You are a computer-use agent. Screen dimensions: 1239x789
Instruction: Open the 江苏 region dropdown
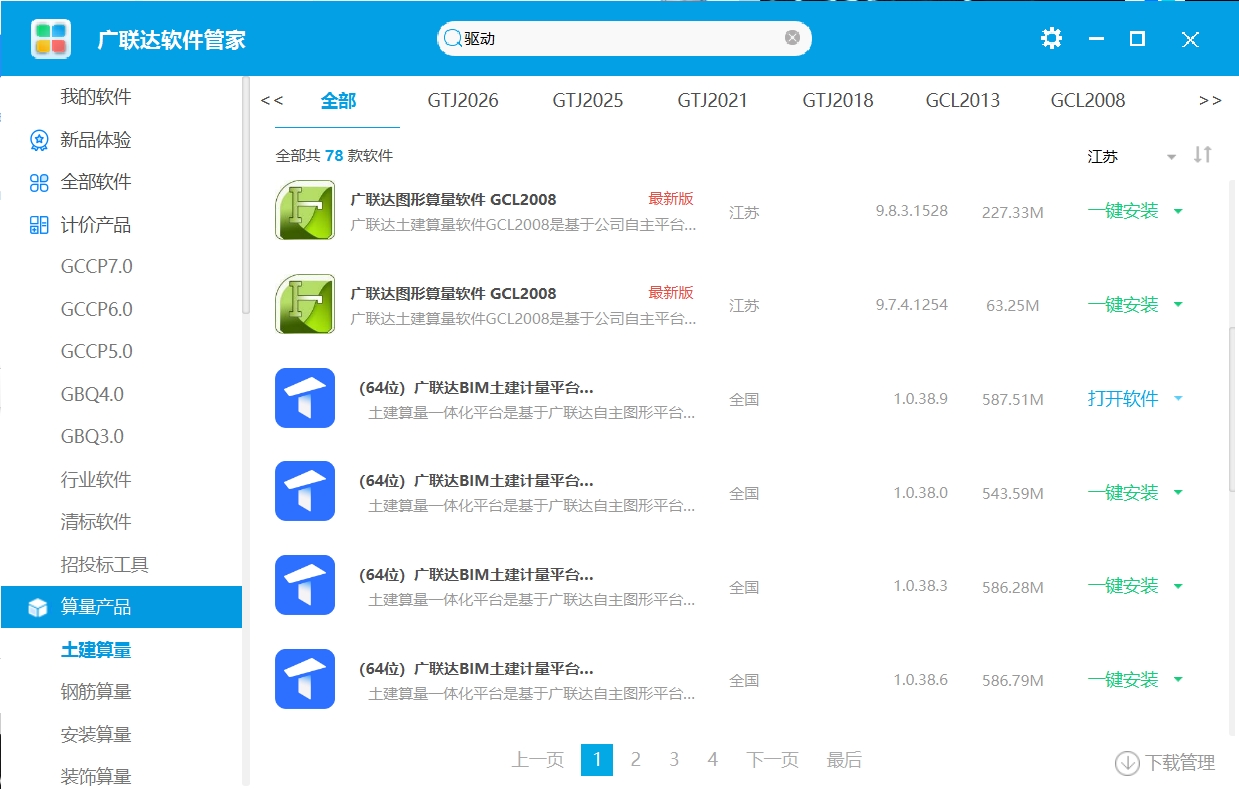pos(1132,157)
